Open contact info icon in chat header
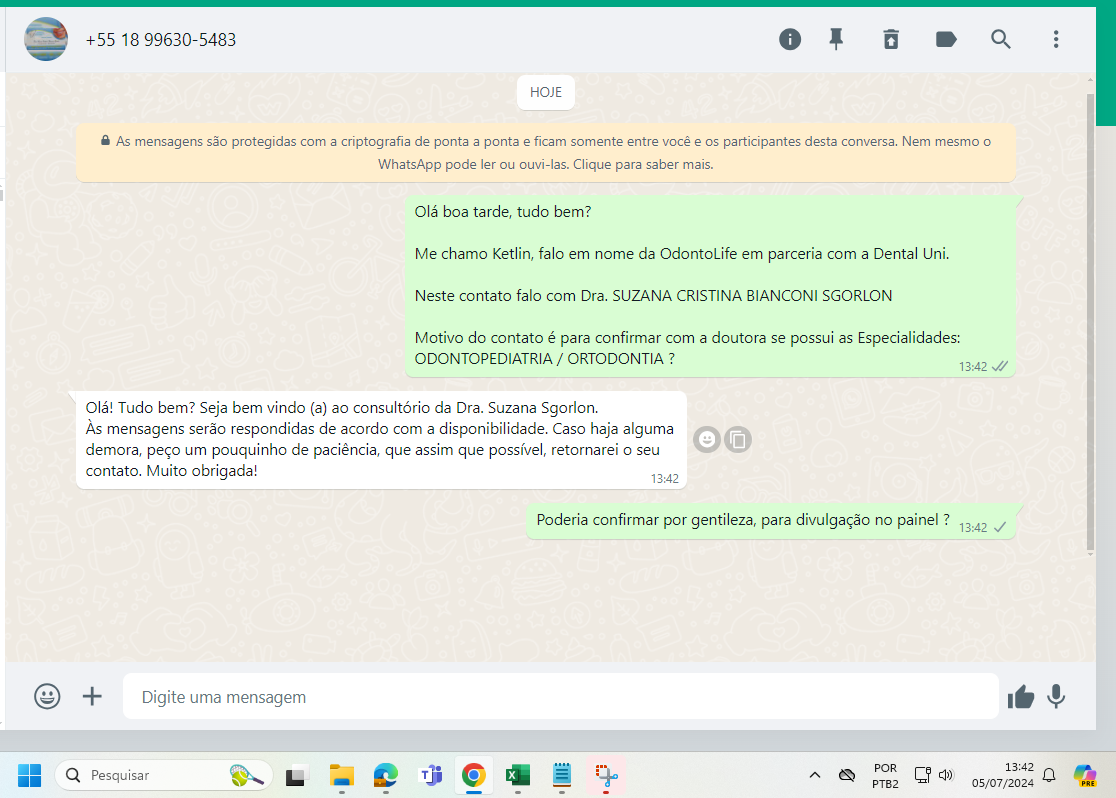This screenshot has width=1116, height=798. tap(789, 39)
